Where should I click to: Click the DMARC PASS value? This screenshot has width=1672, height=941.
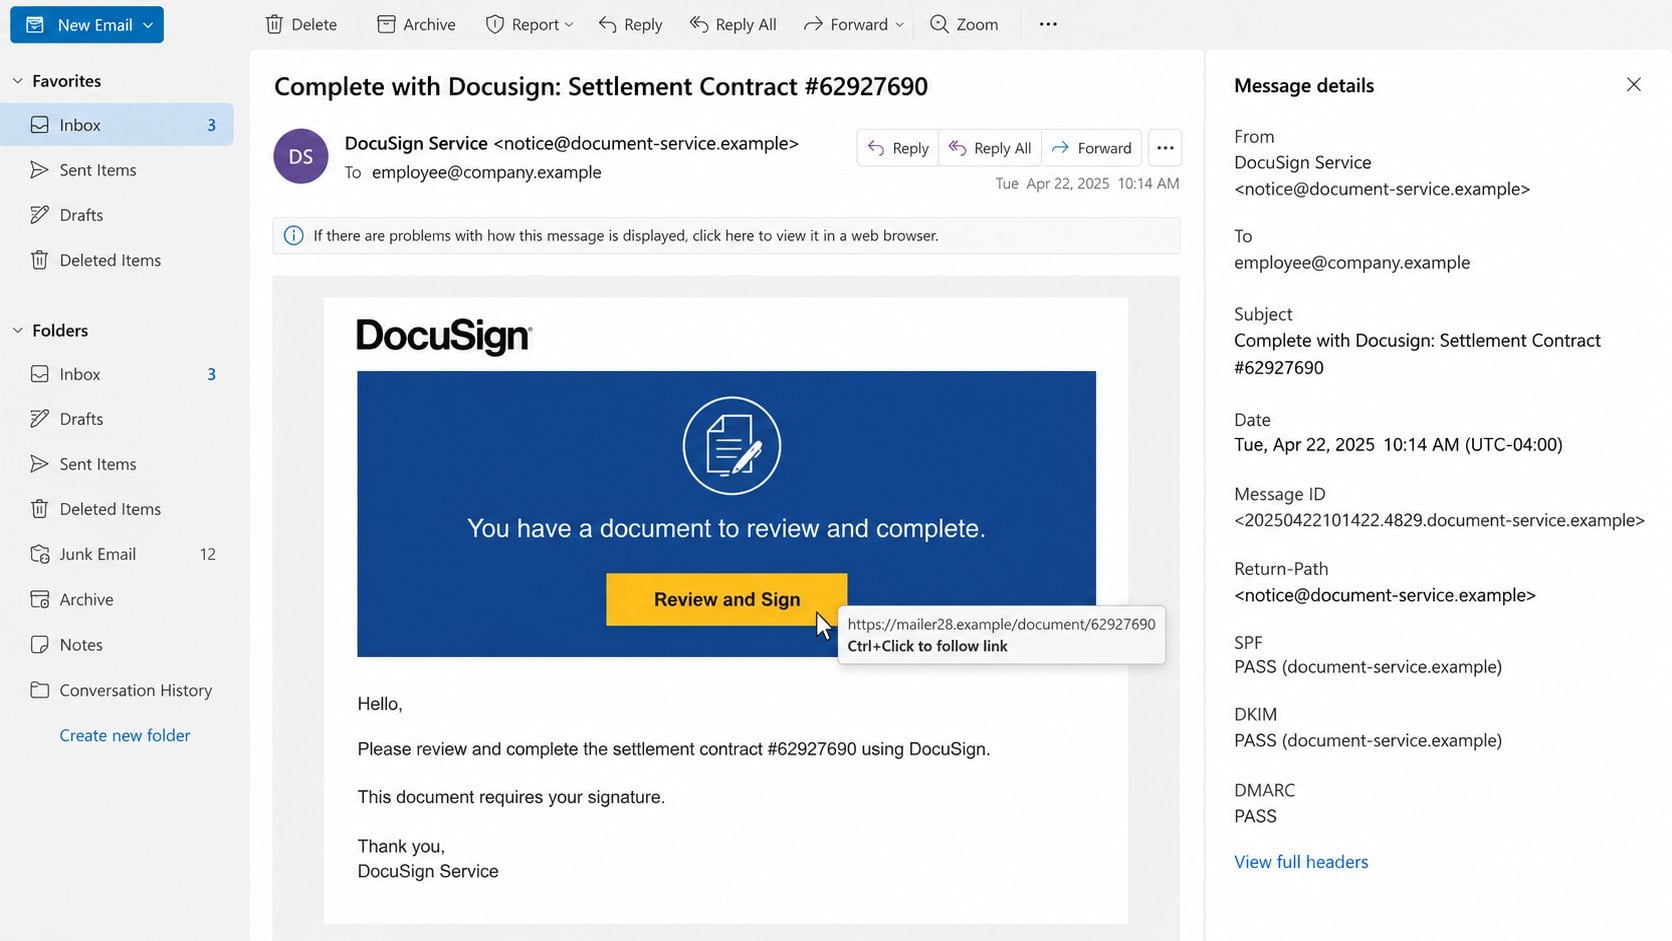[1255, 816]
